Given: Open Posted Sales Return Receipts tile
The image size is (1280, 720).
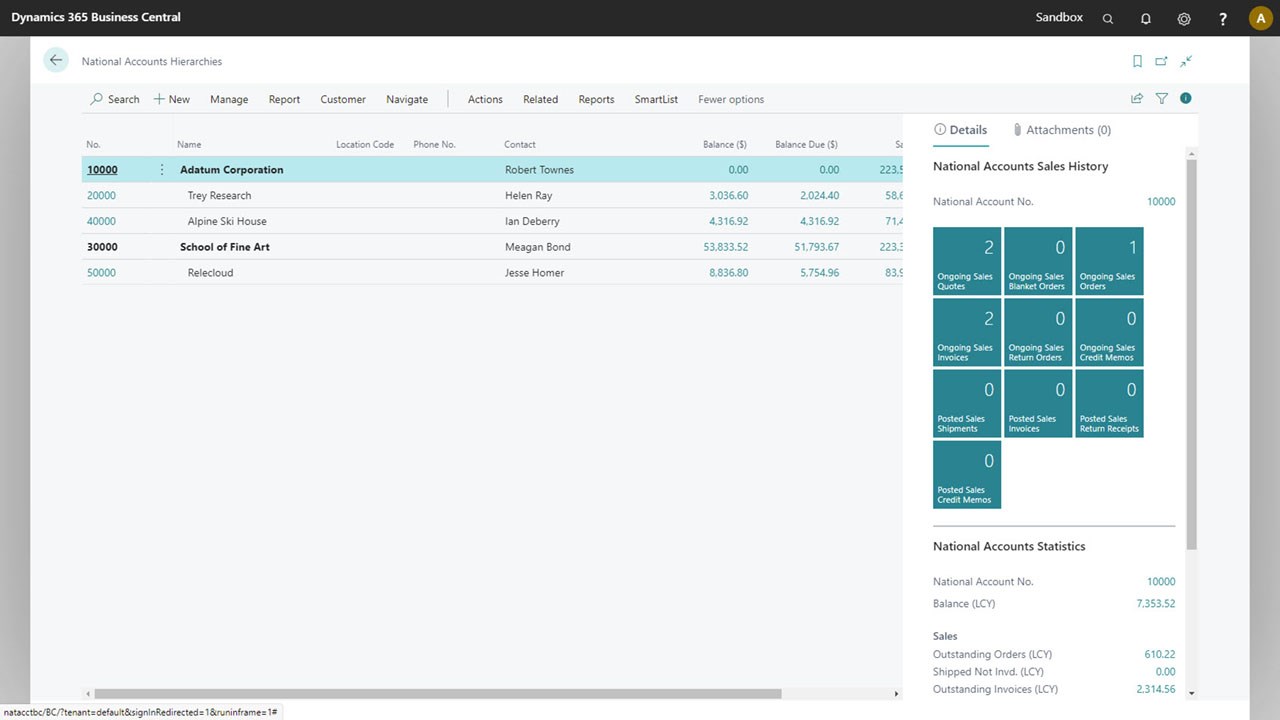Looking at the screenshot, I should click(1109, 403).
